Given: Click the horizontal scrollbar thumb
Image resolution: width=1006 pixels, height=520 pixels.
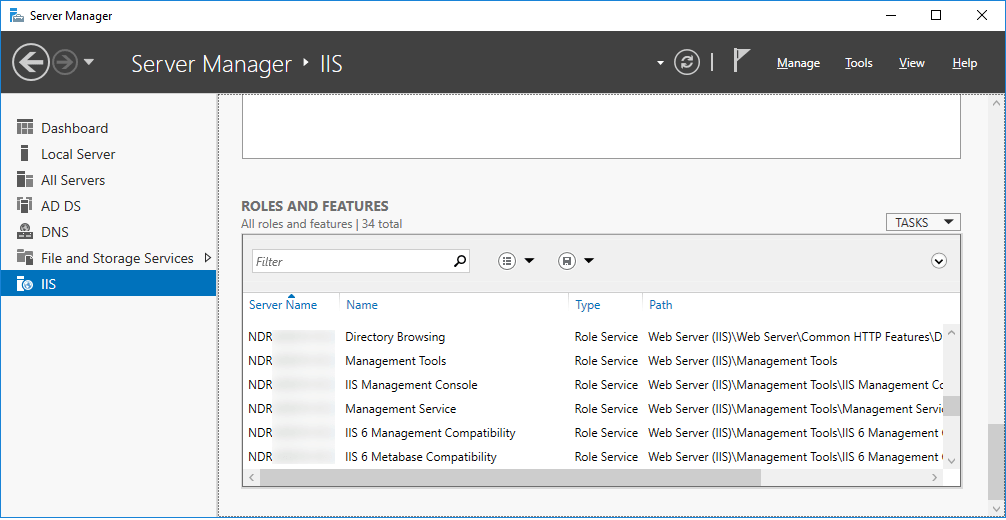Looking at the screenshot, I should pyautogui.click(x=510, y=478).
